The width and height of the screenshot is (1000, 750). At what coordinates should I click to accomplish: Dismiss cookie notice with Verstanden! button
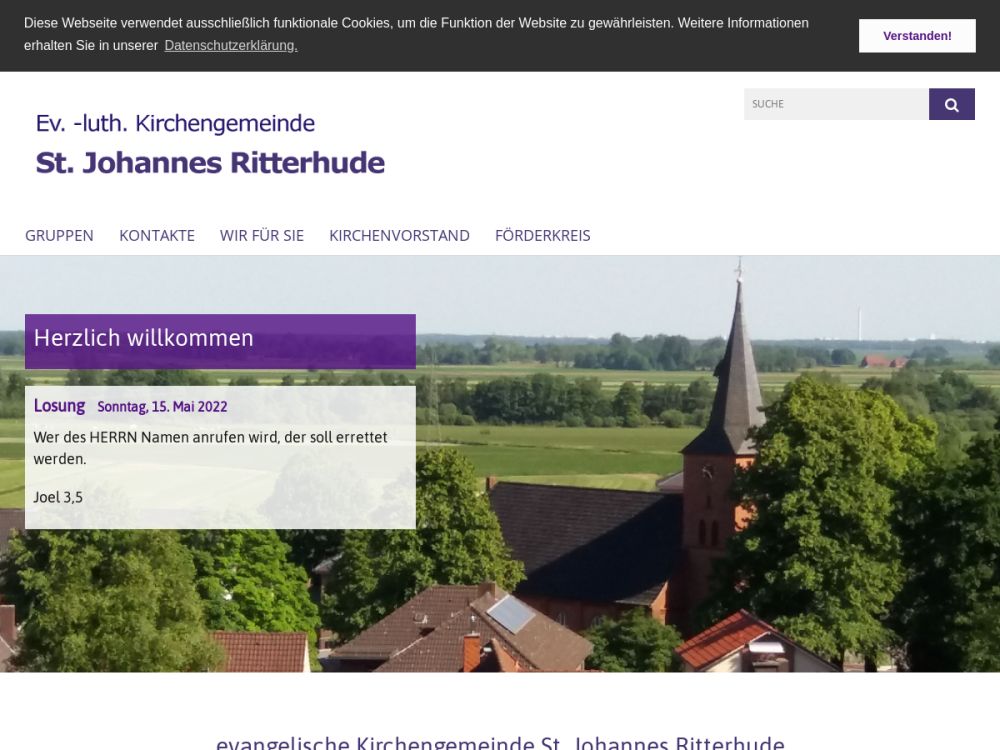(916, 36)
